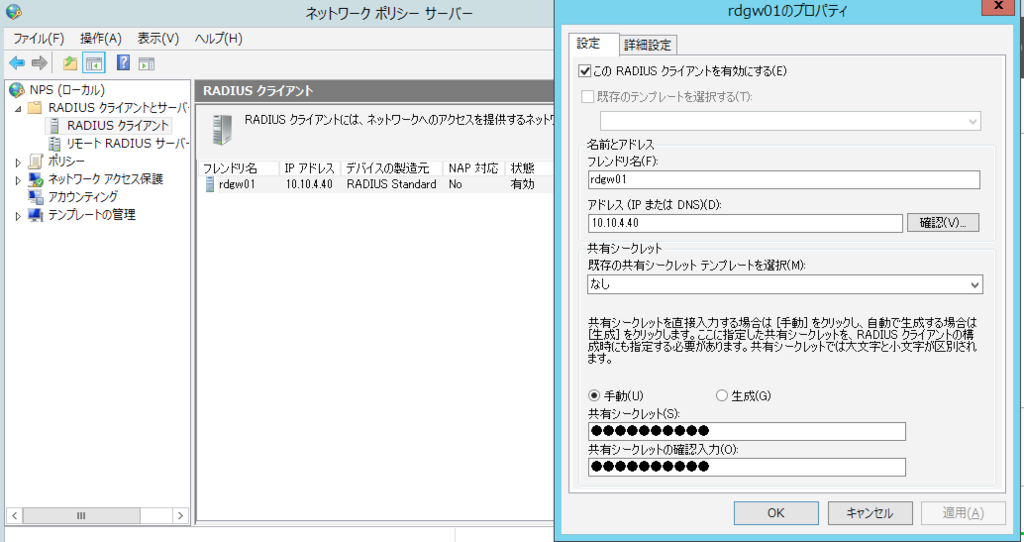The width and height of the screenshot is (1024, 542).
Task: Select NPS (ローカル) in the tree
Action: click(67, 90)
